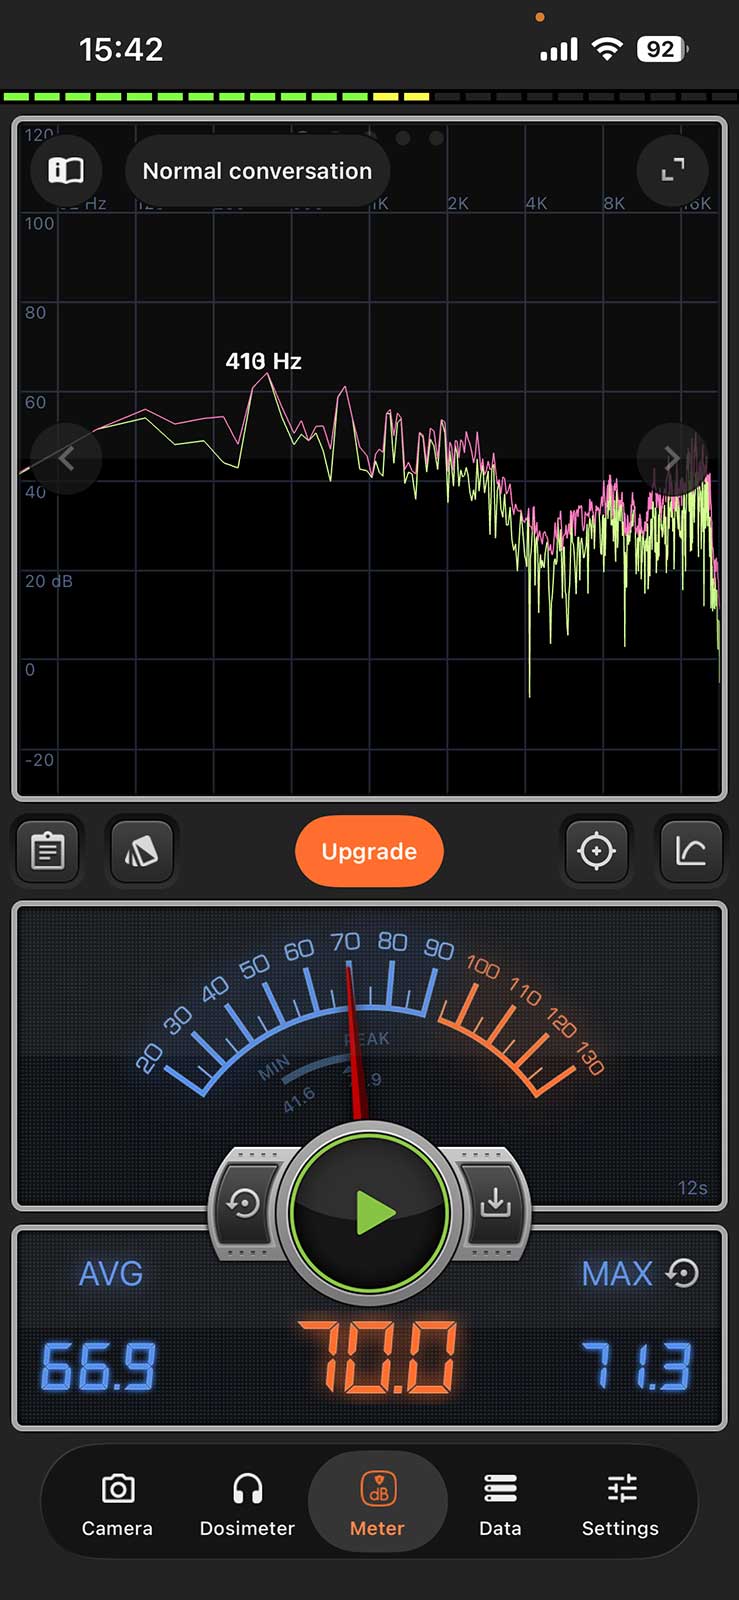The image size is (739, 1600).
Task: Tap the analog decibel gauge needle
Action: 353,1040
